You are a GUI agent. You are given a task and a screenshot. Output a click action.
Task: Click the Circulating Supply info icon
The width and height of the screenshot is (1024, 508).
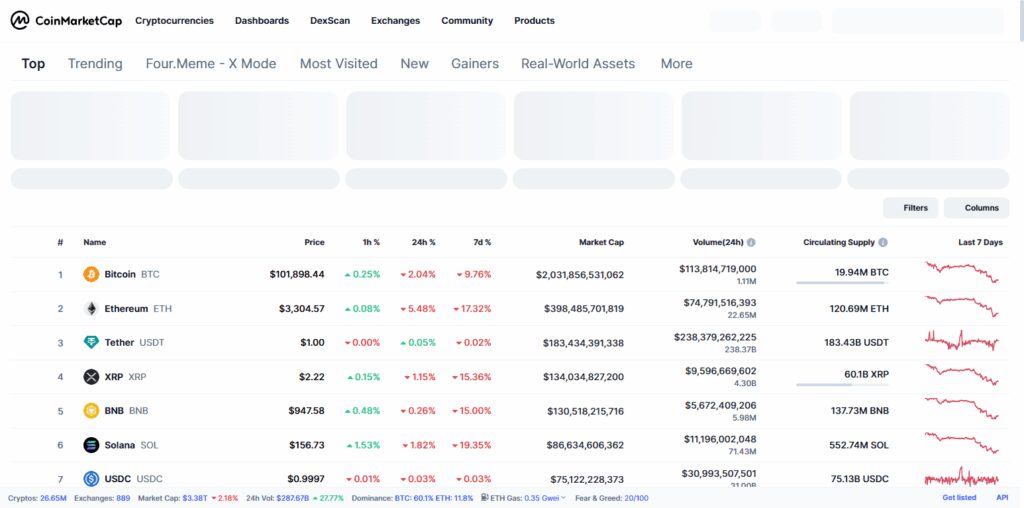pos(883,242)
